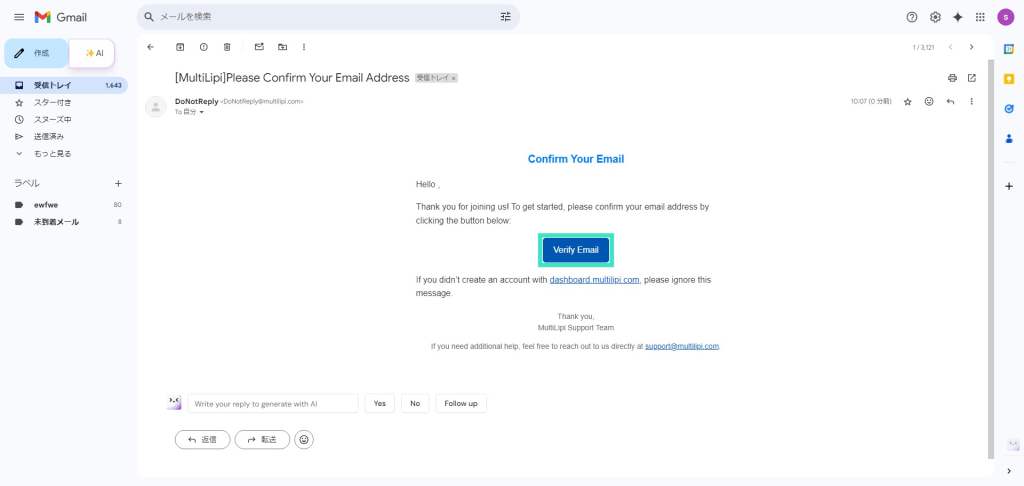
Task: Focus the メールを検索 search box
Action: click(327, 17)
